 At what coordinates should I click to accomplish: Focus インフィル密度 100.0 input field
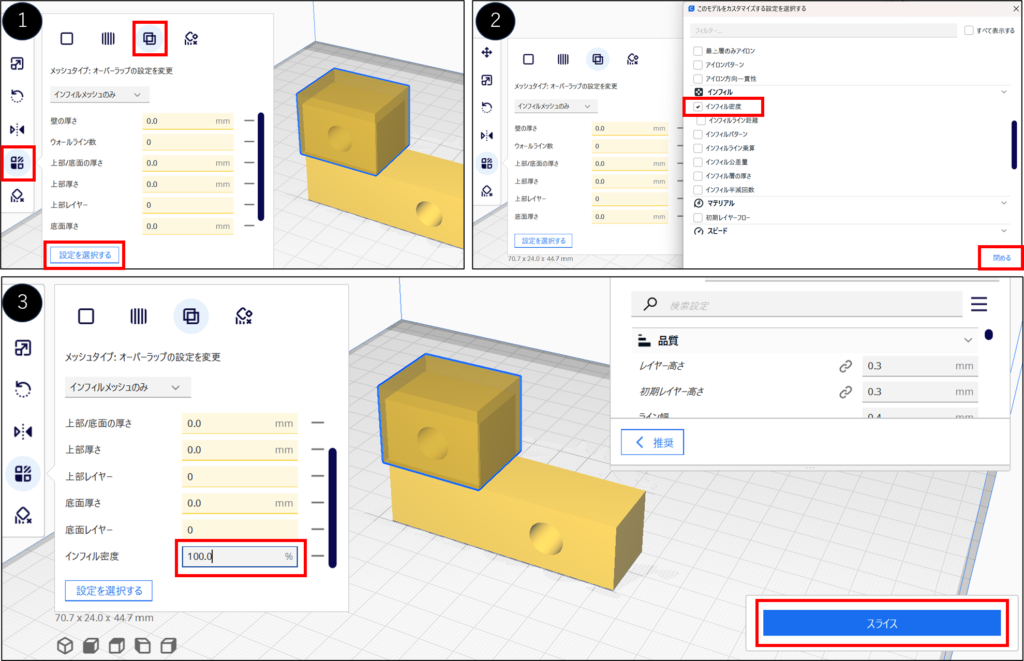240,556
